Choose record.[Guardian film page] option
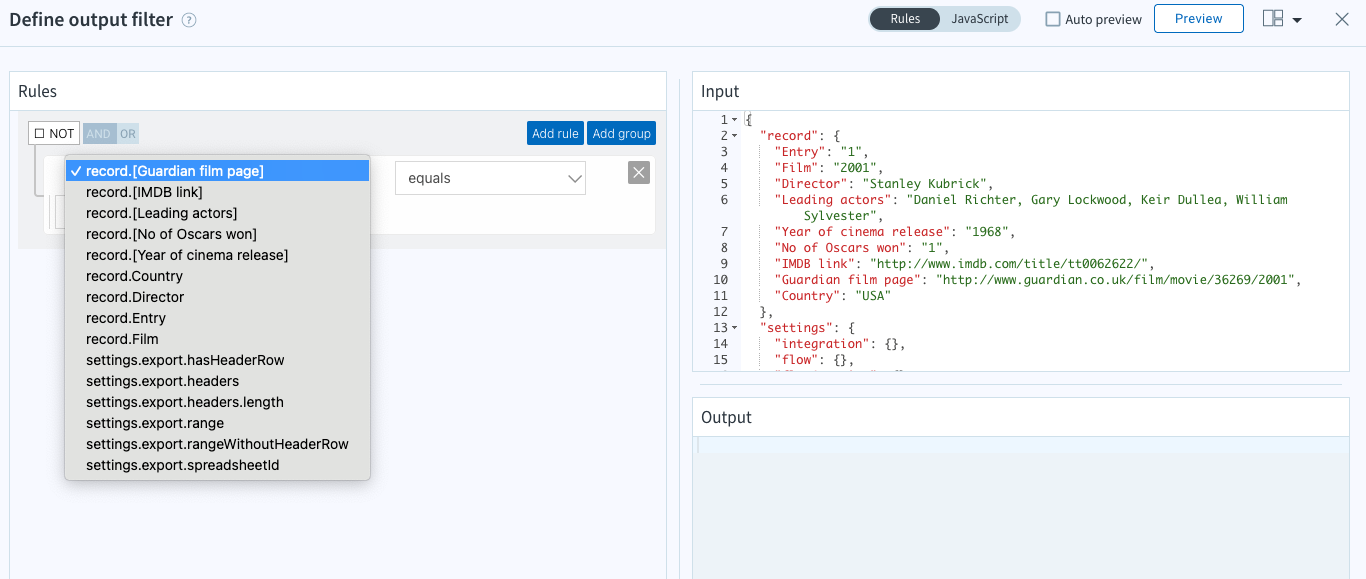1366x579 pixels. pos(218,171)
